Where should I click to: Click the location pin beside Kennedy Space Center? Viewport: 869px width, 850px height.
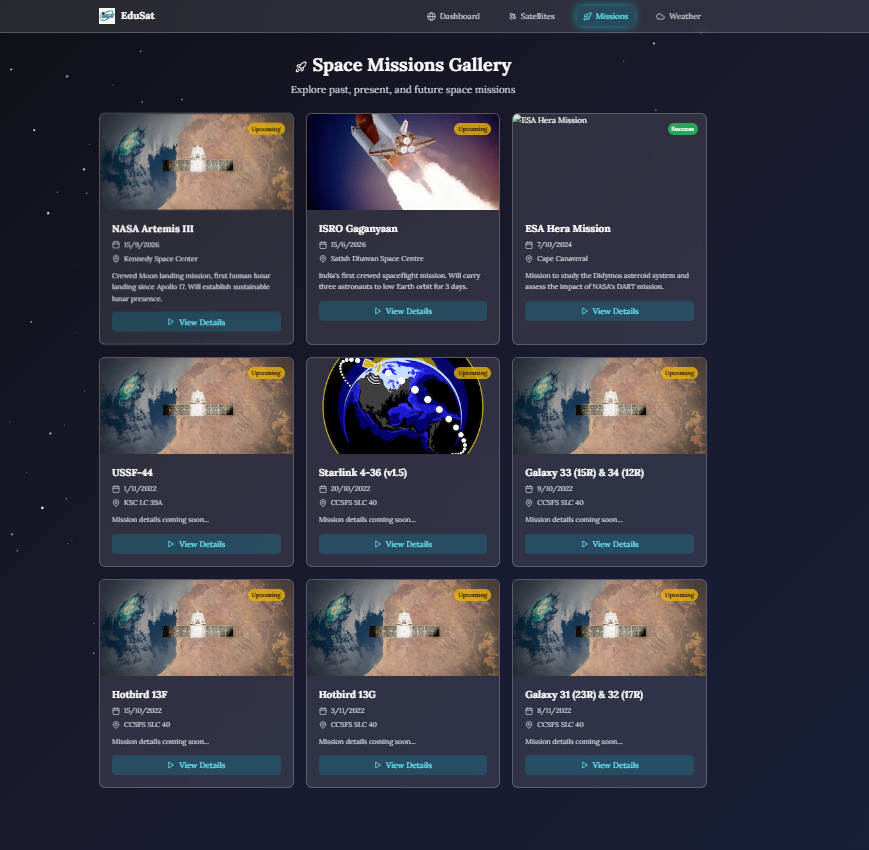116,259
